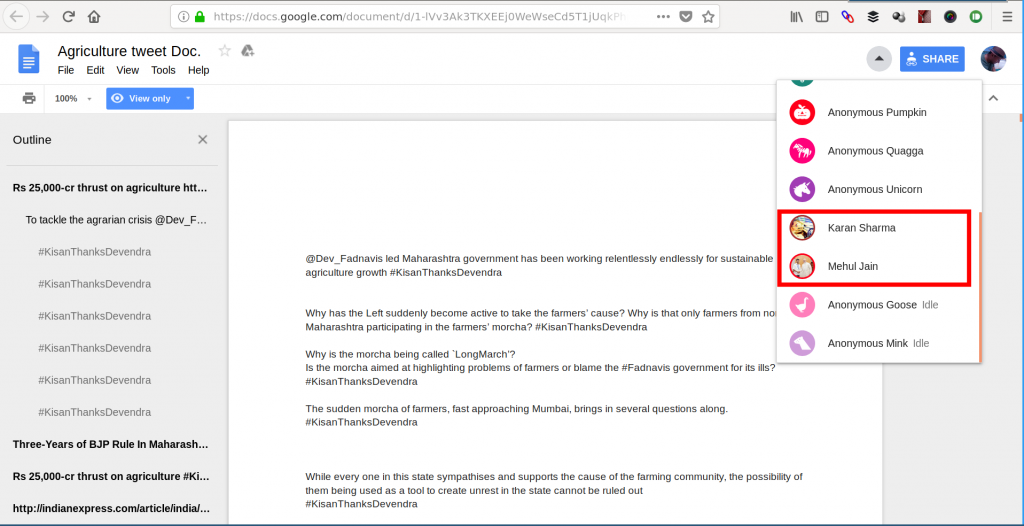Close the Outline panel
This screenshot has width=1024, height=526.
[x=202, y=139]
